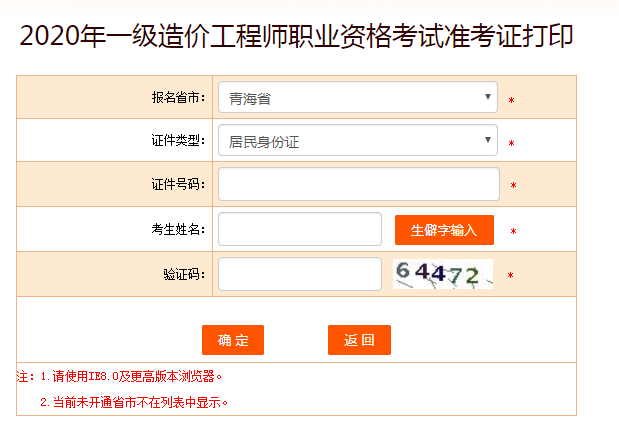
Task: Refresh the captcha image showing 64472
Action: [443, 274]
